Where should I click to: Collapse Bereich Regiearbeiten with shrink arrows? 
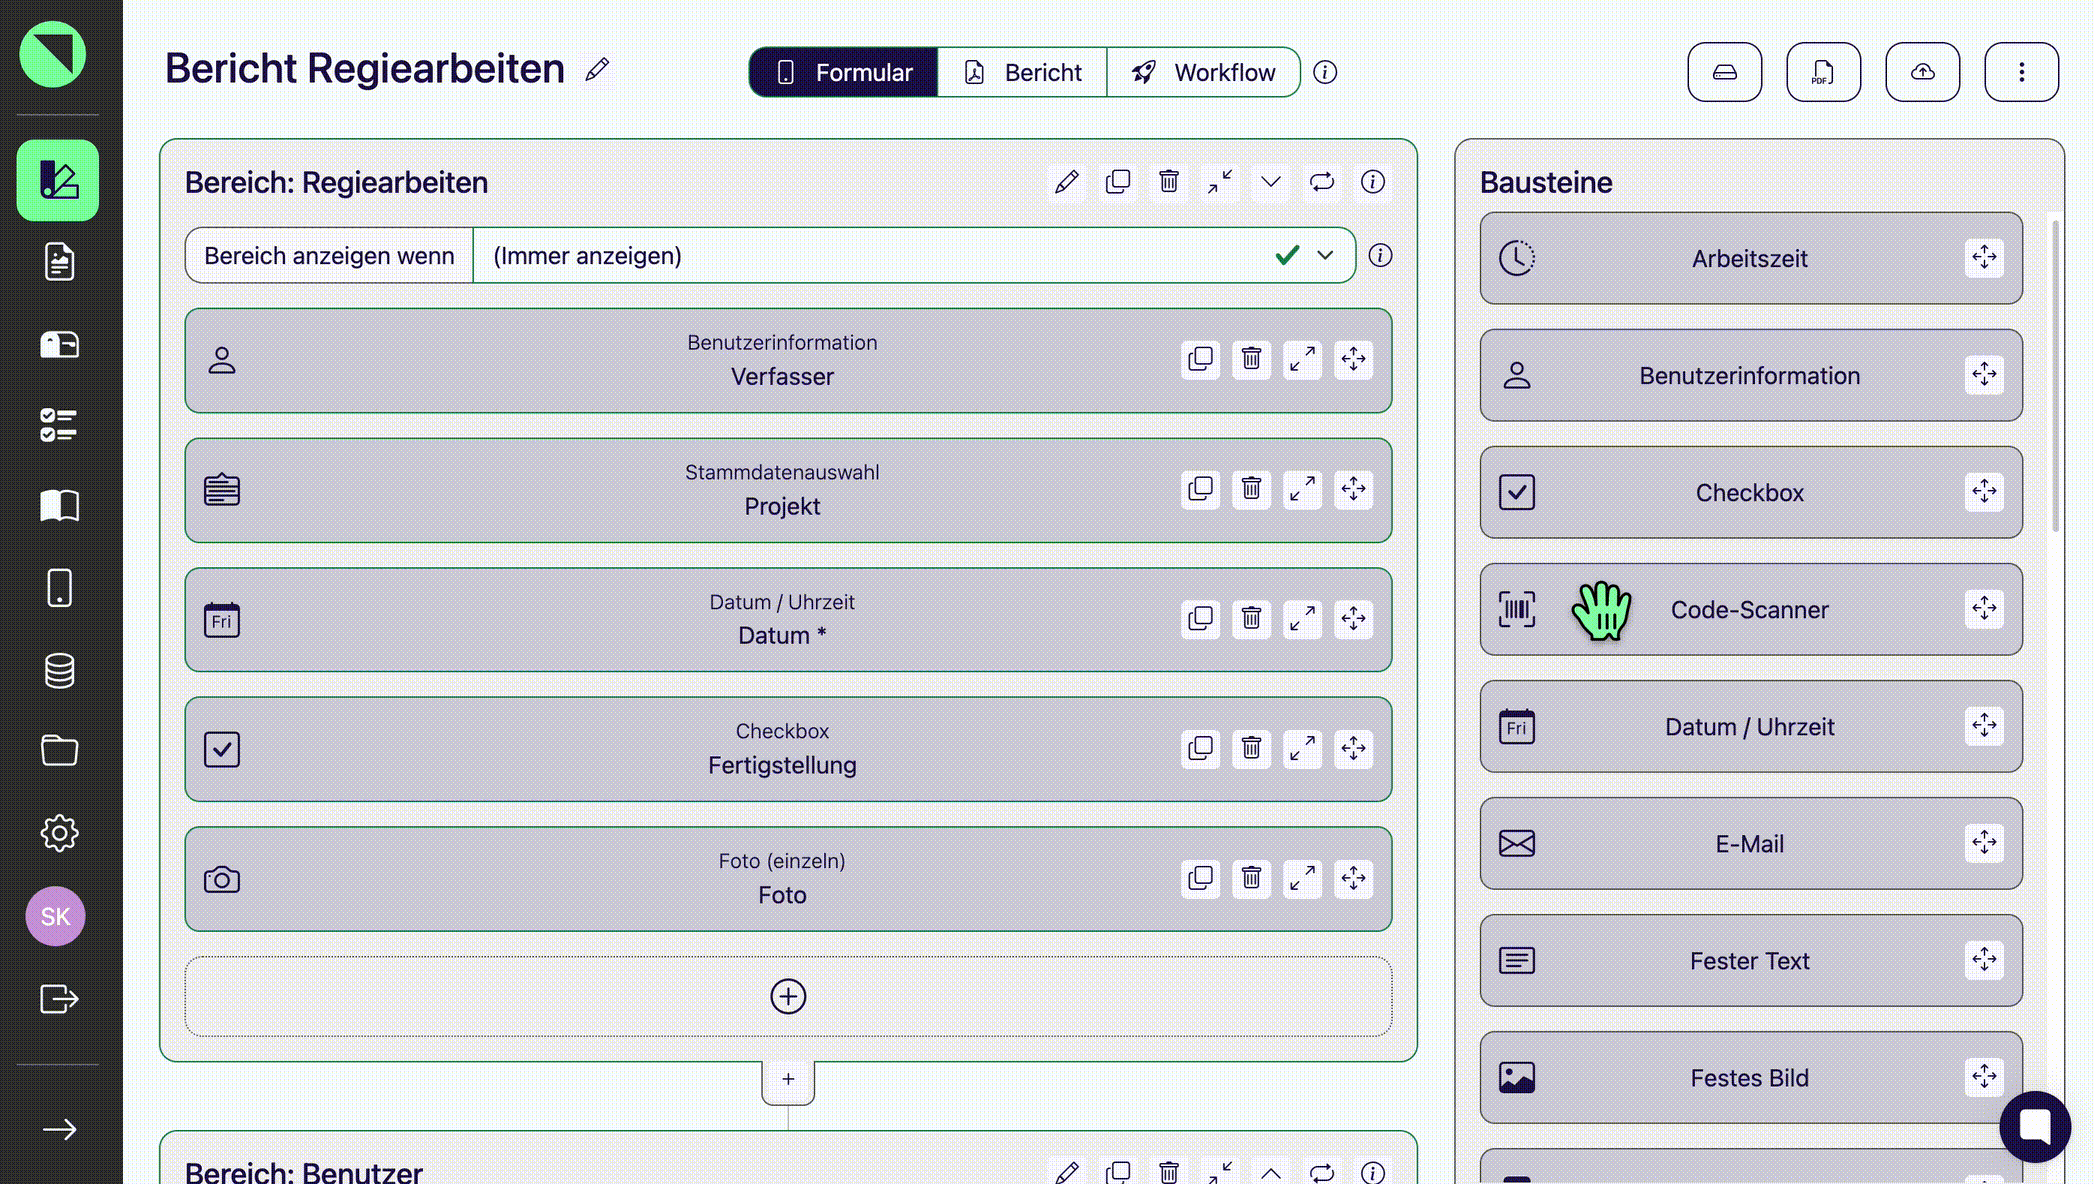coord(1219,182)
